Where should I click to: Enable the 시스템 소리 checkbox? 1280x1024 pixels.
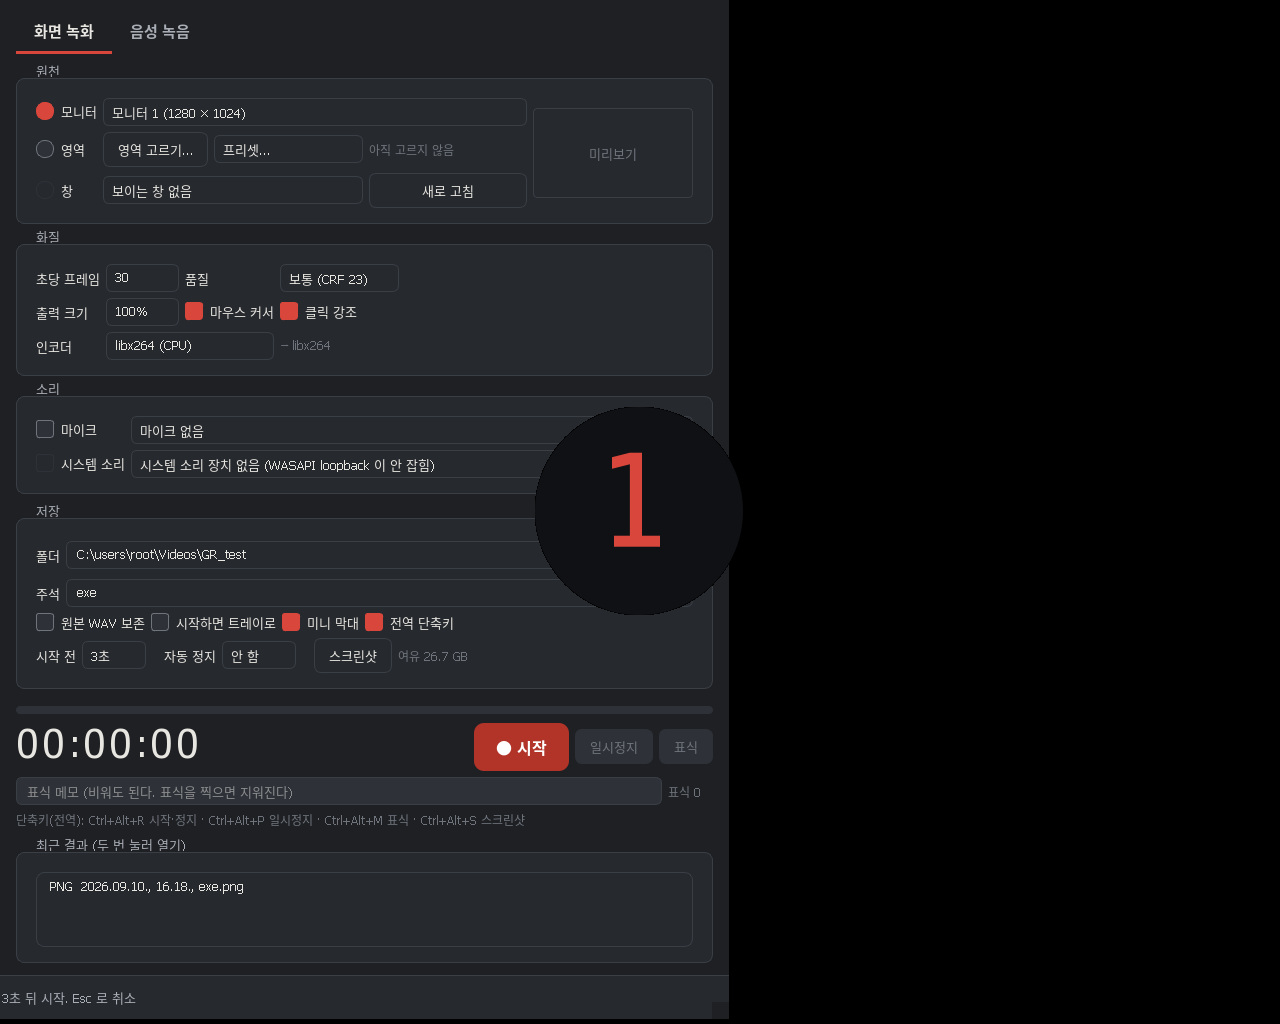pos(45,463)
